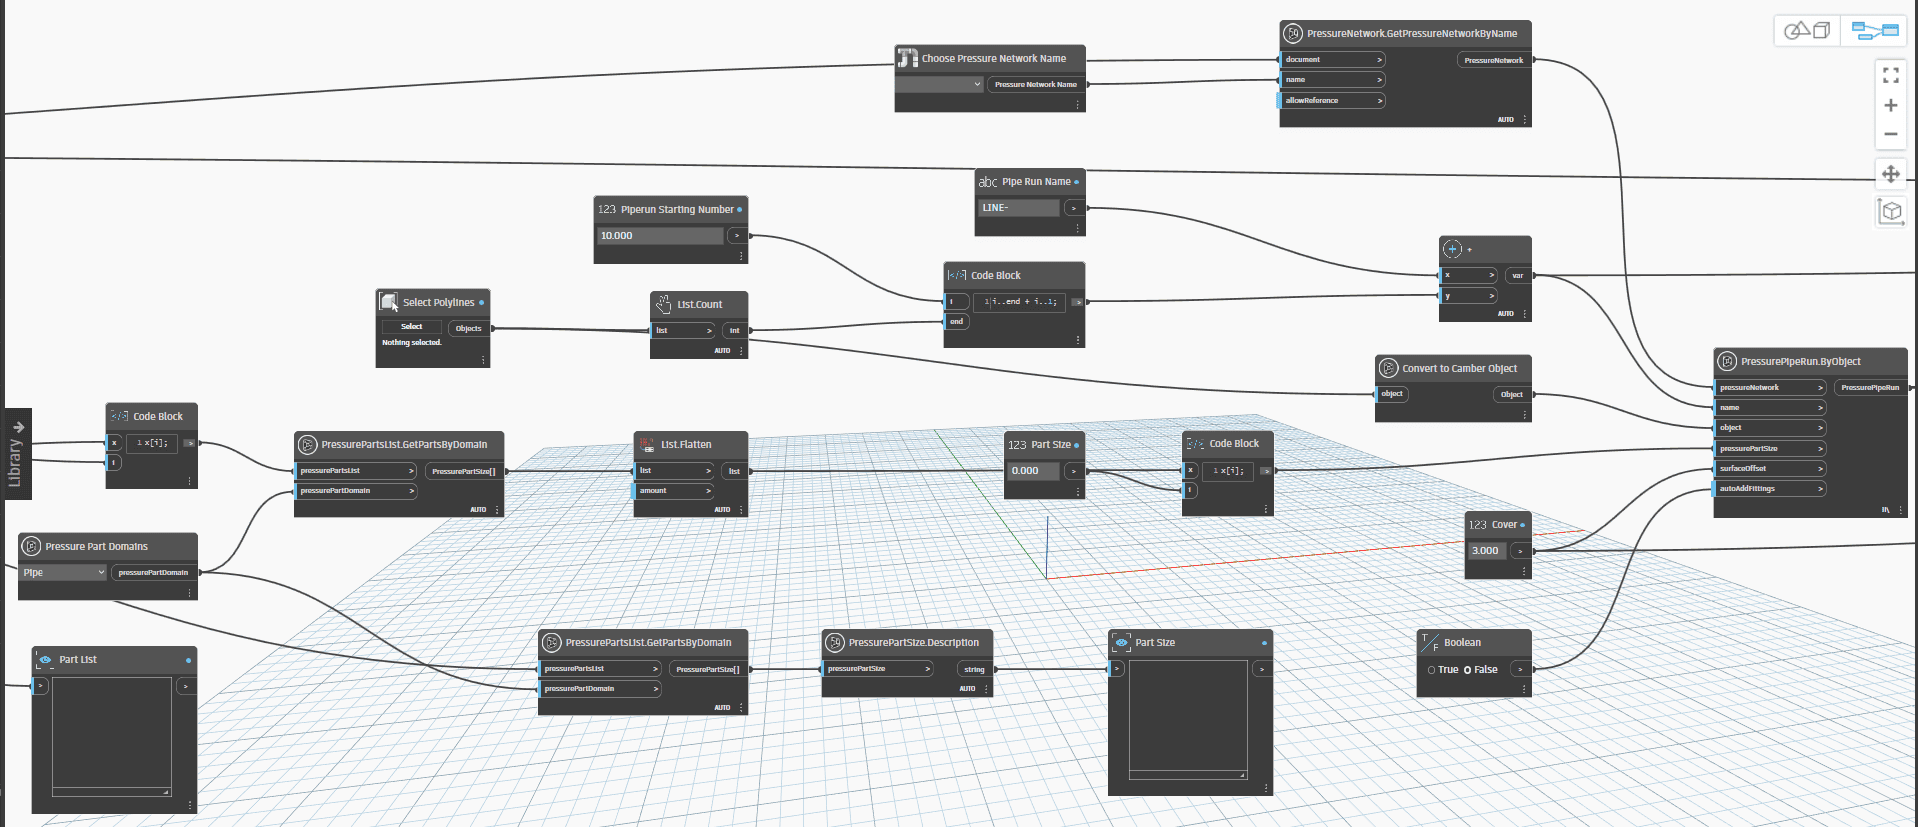Image resolution: width=1918 pixels, height=827 pixels.
Task: Switch to graph view mode
Action: 1875,30
